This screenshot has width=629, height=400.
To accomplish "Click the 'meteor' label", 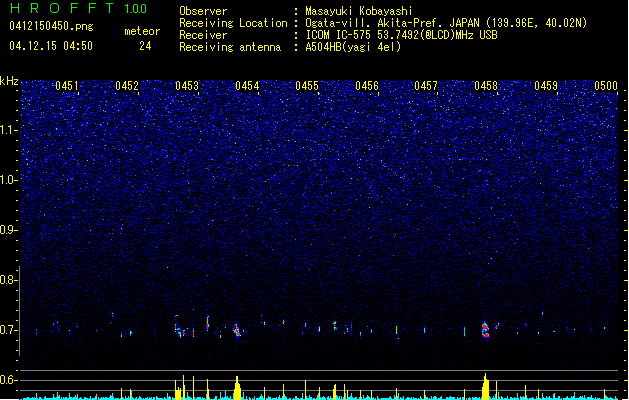I will (x=142, y=31).
